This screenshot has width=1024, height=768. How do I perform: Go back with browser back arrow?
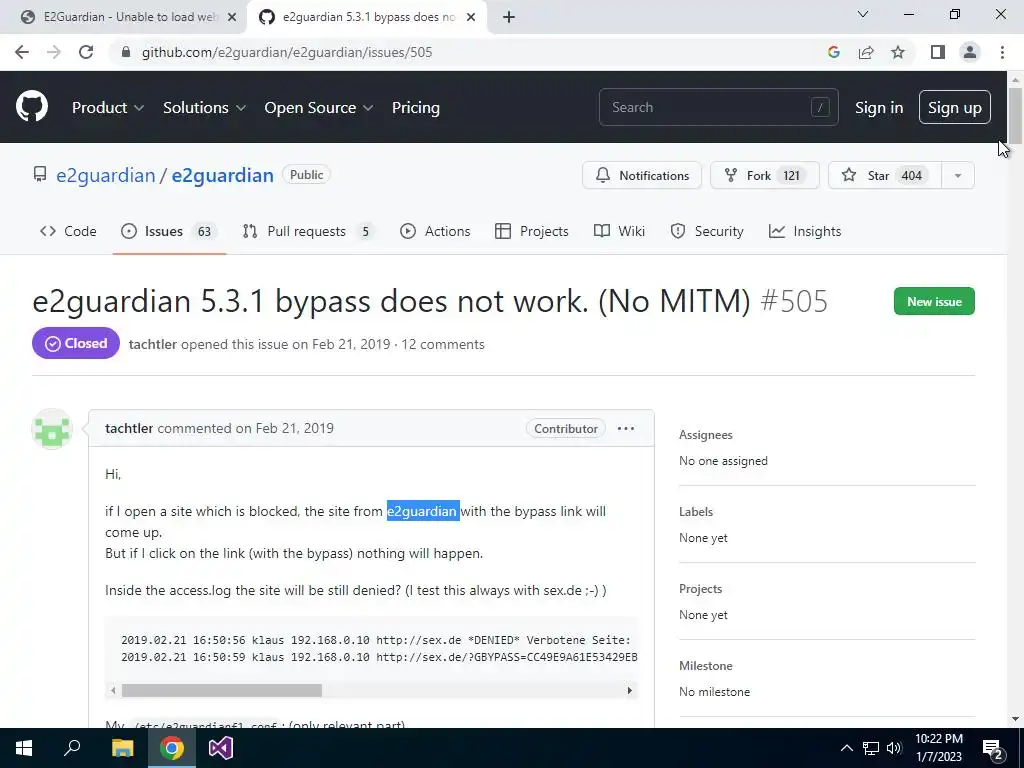[22, 52]
